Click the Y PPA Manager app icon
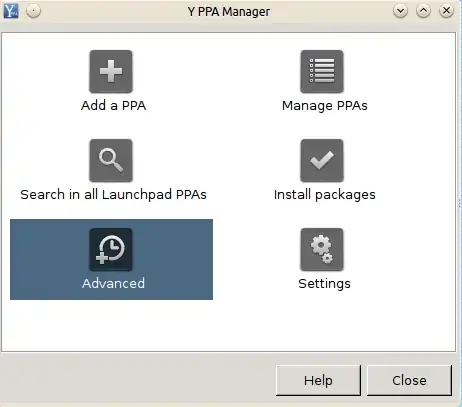The width and height of the screenshot is (462, 407). click(x=11, y=11)
